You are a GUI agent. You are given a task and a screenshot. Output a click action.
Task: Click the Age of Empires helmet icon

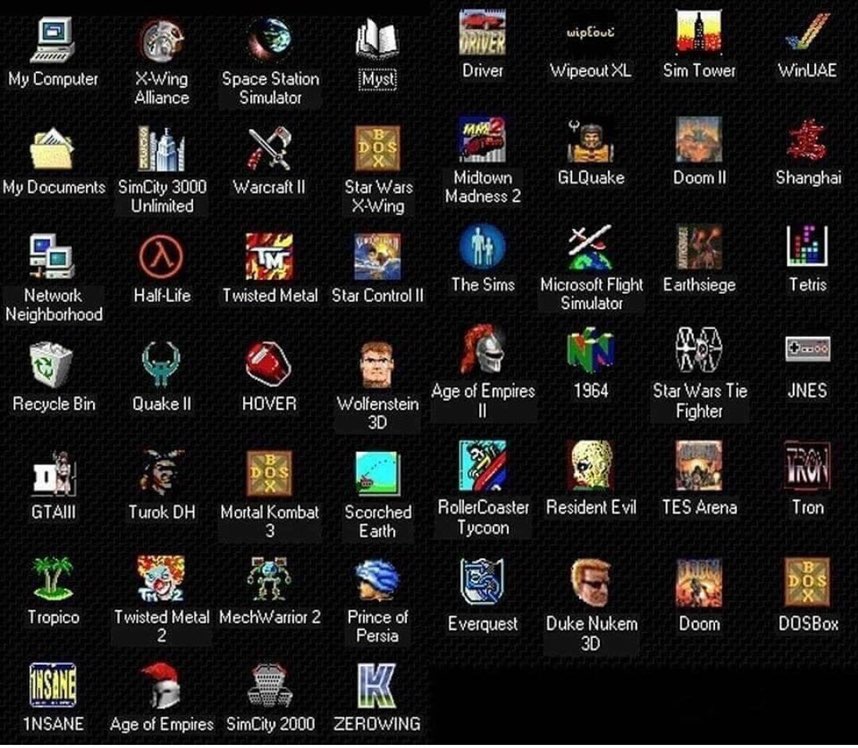pos(161,685)
